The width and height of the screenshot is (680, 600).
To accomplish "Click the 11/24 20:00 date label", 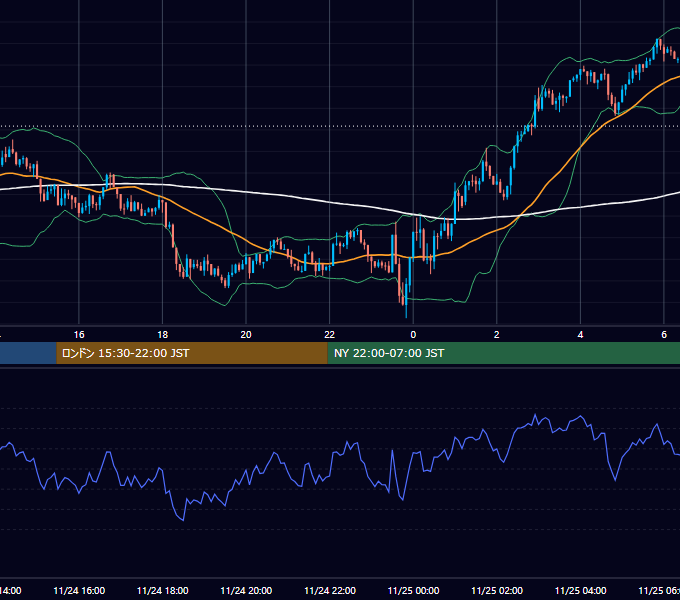I will pyautogui.click(x=246, y=590).
